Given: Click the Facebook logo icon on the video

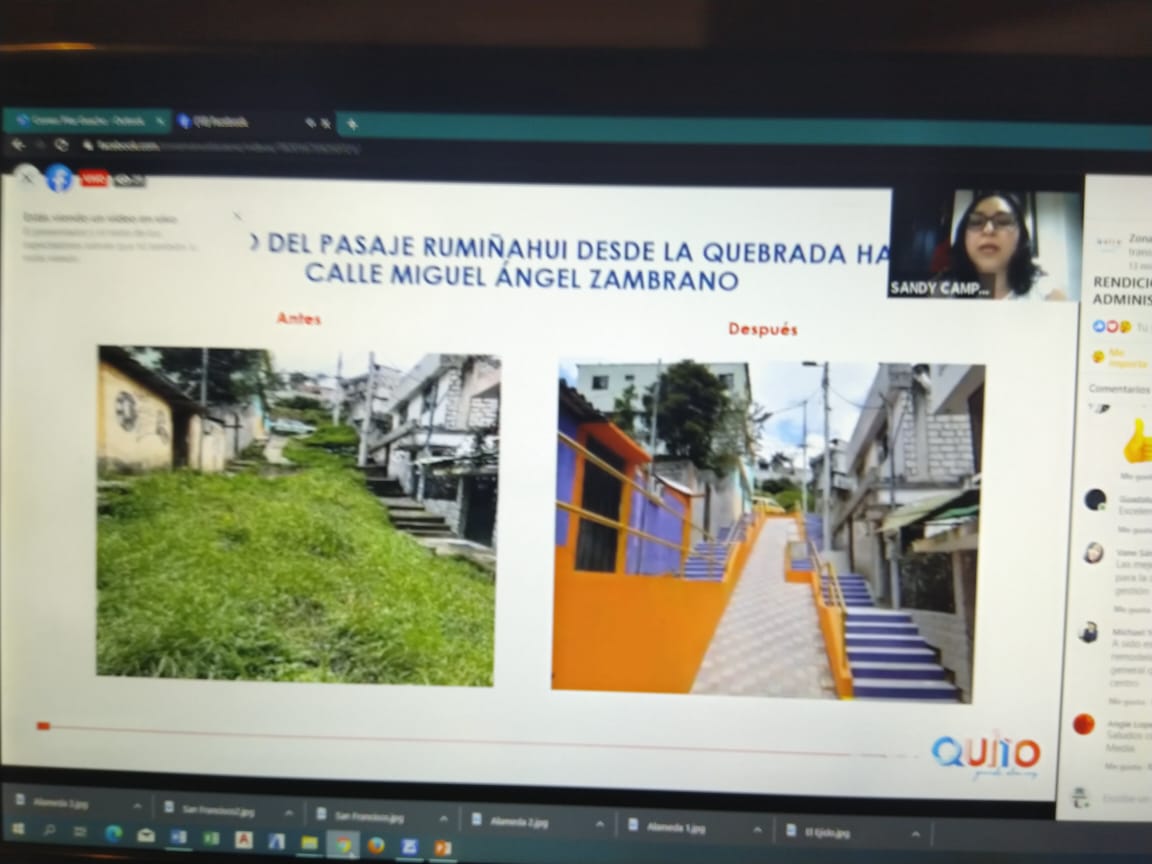Looking at the screenshot, I should click(59, 178).
